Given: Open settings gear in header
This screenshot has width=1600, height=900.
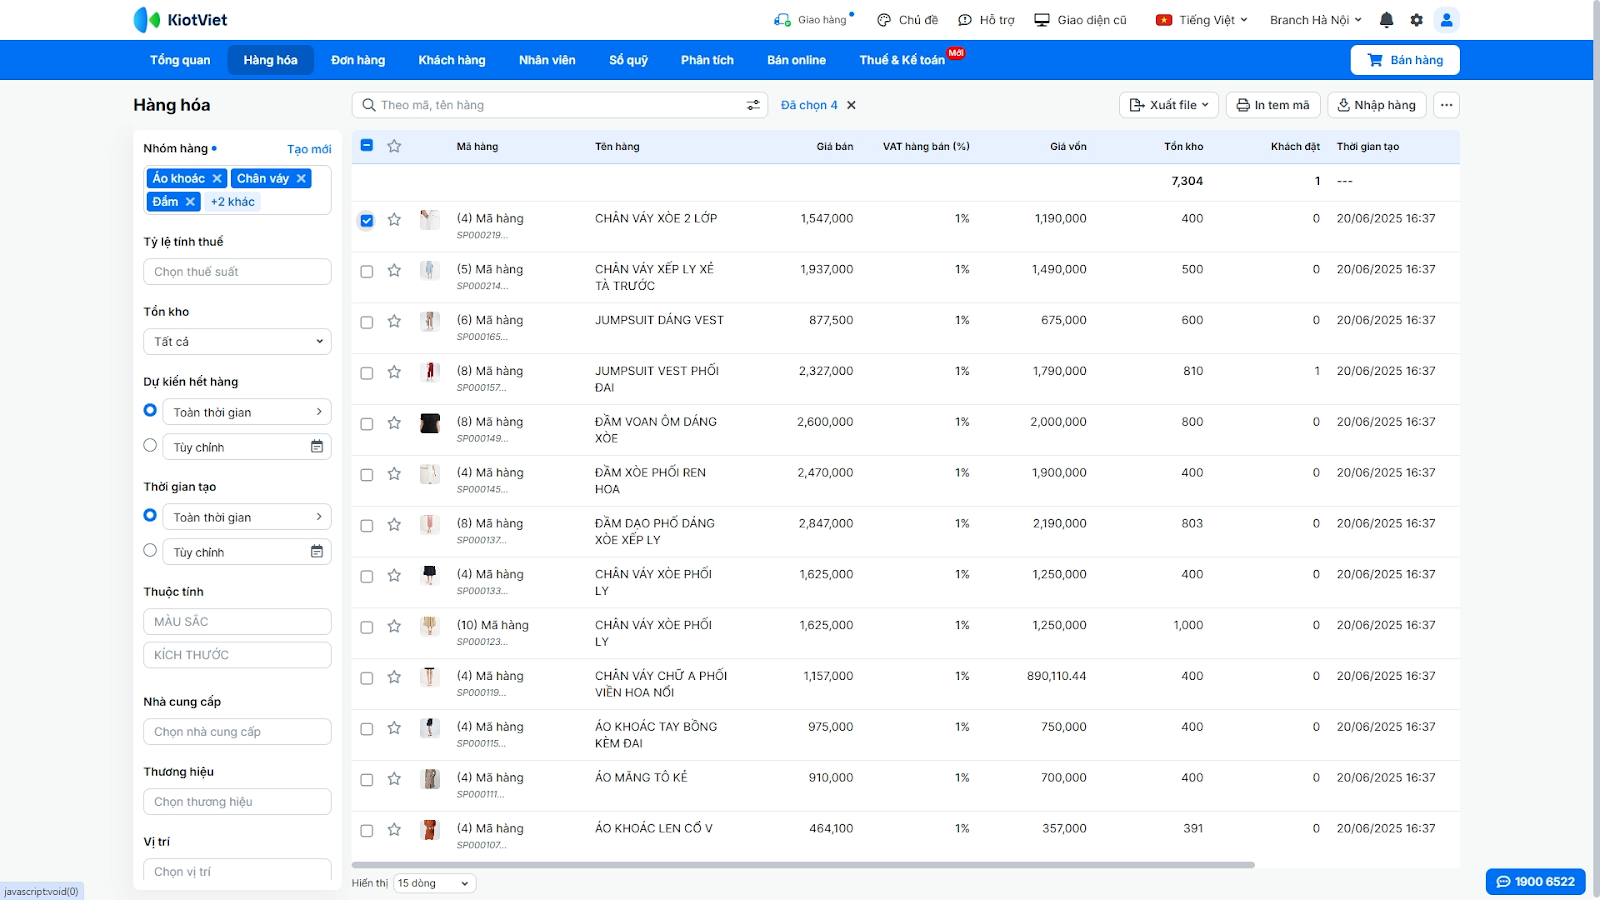Looking at the screenshot, I should [1416, 20].
